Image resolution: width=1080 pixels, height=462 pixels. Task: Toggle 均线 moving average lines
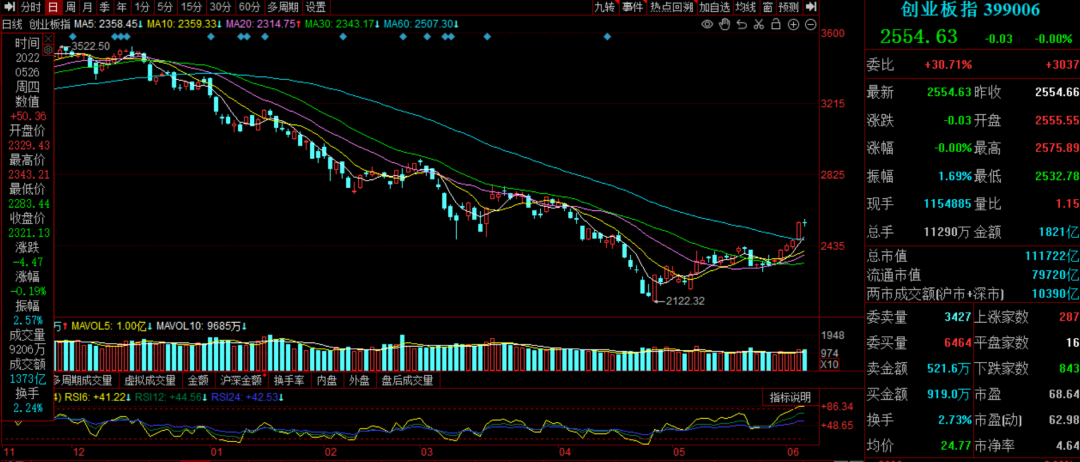(745, 8)
